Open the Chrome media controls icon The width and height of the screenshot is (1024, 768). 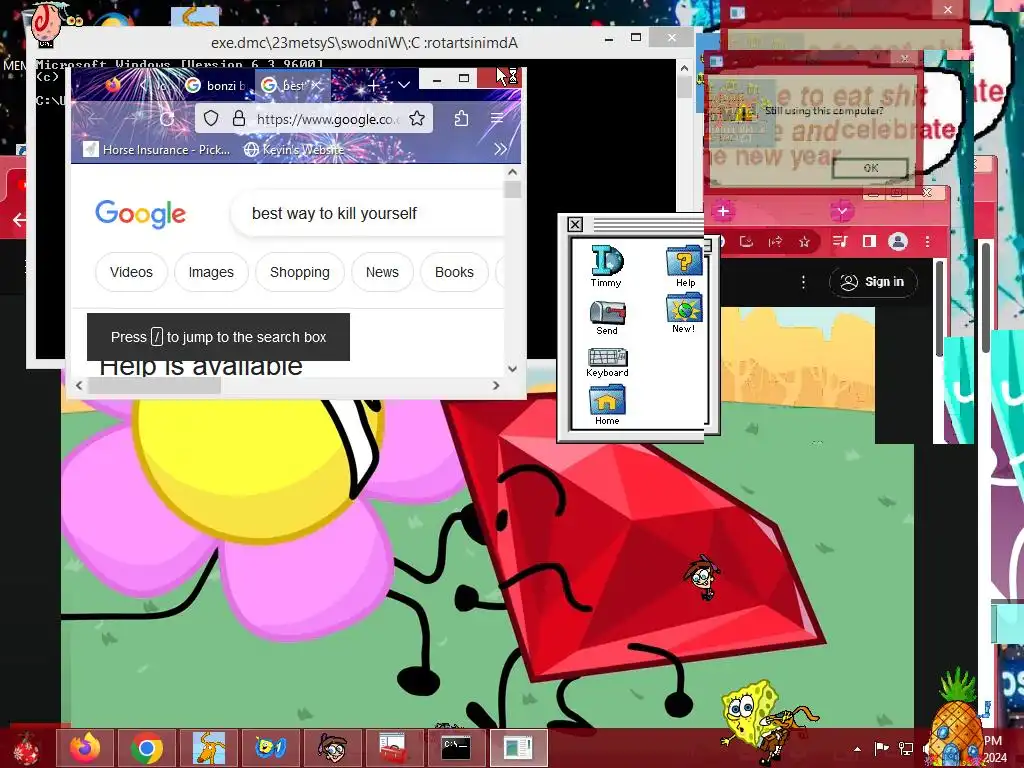click(x=840, y=242)
